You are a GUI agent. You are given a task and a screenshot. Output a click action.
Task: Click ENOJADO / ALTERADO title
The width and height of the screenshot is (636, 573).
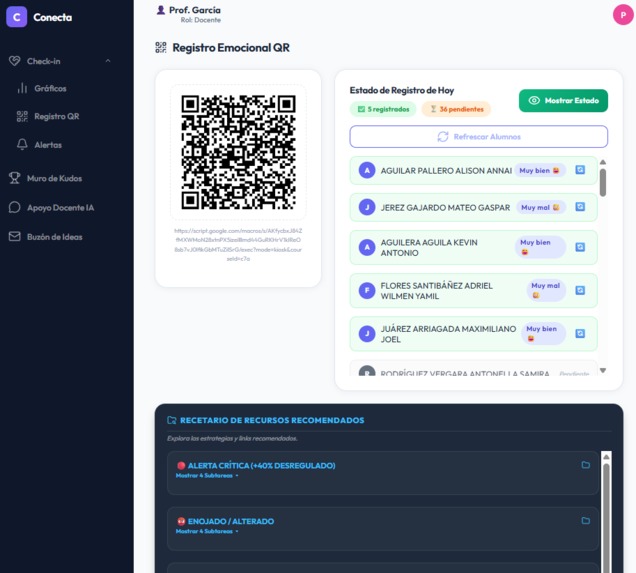(231, 521)
